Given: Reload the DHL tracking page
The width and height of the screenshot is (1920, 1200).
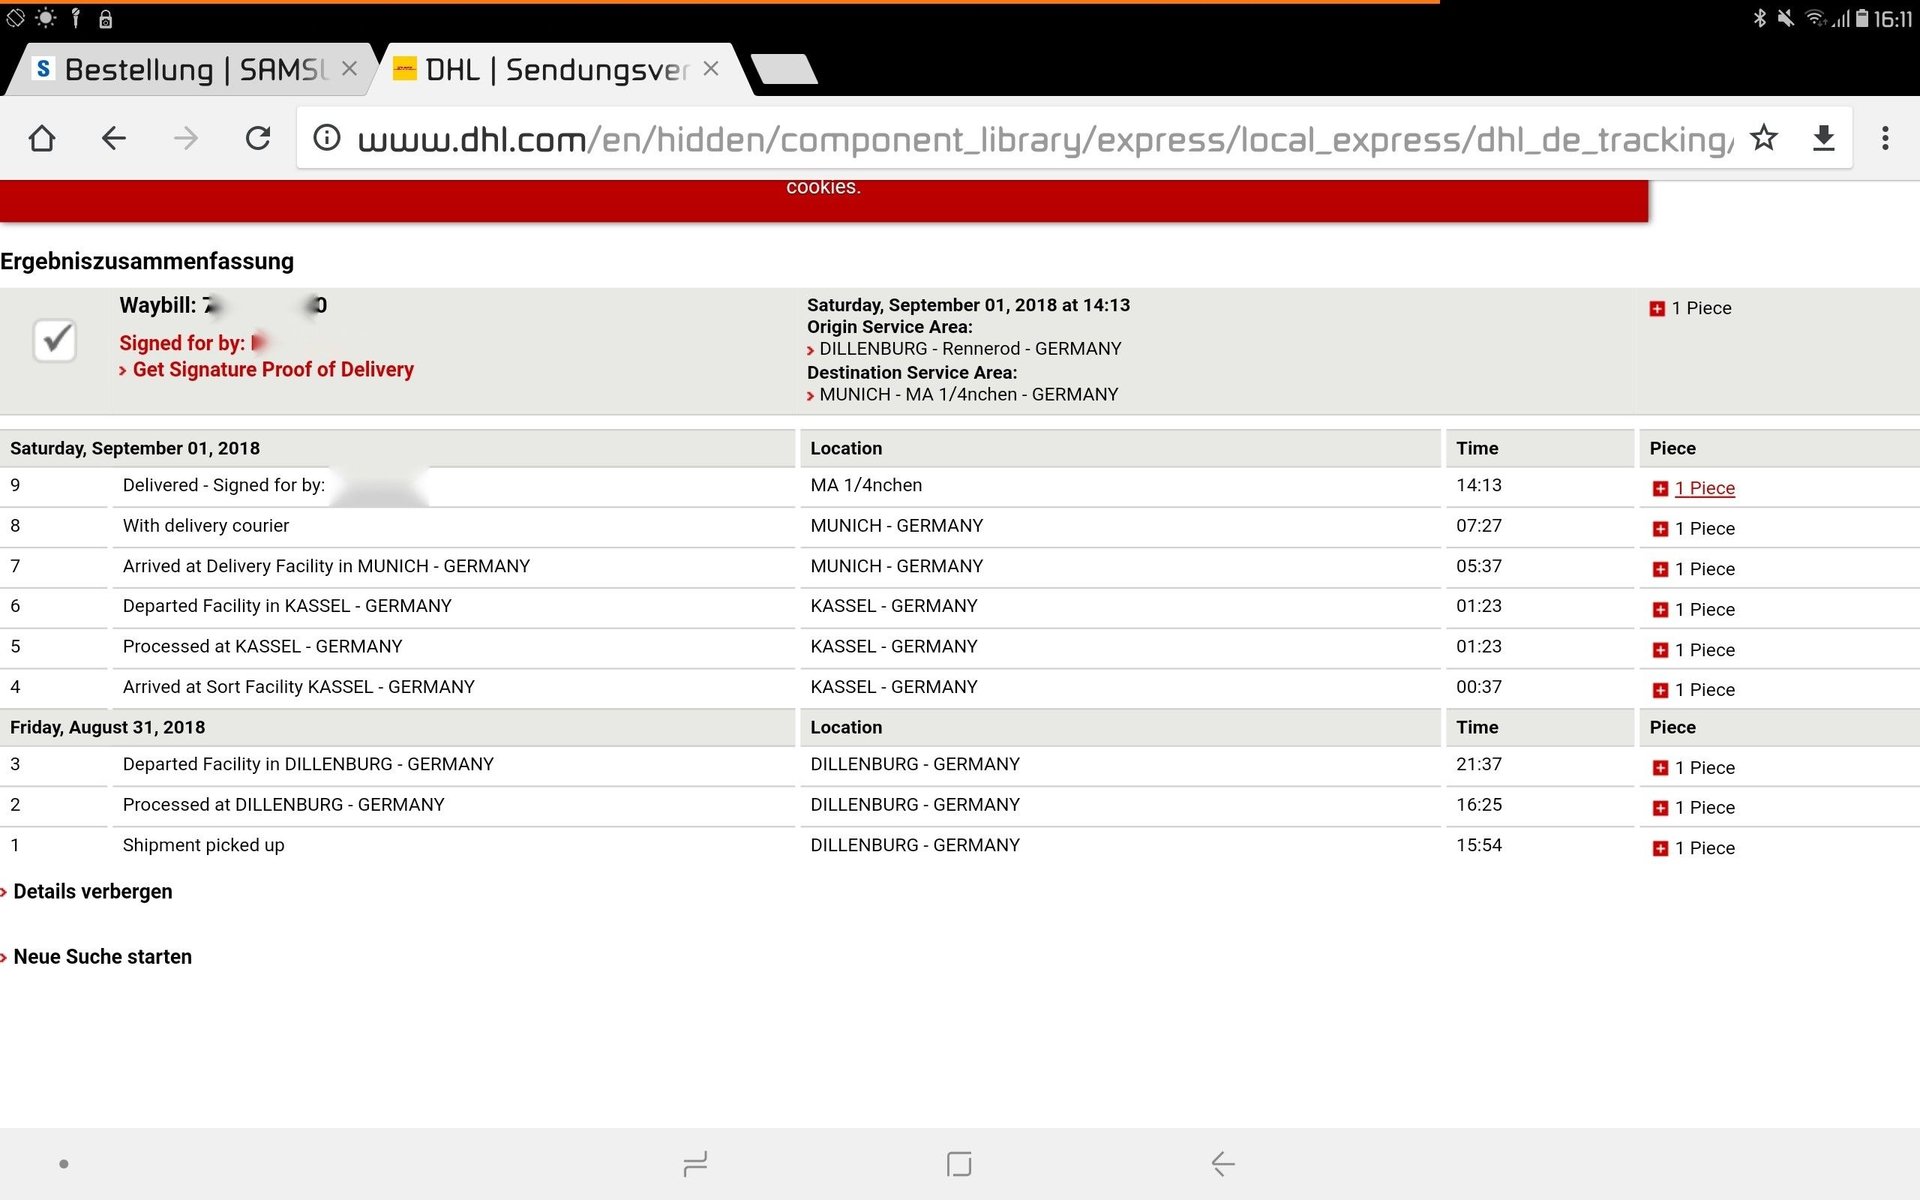Looking at the screenshot, I should [x=258, y=138].
